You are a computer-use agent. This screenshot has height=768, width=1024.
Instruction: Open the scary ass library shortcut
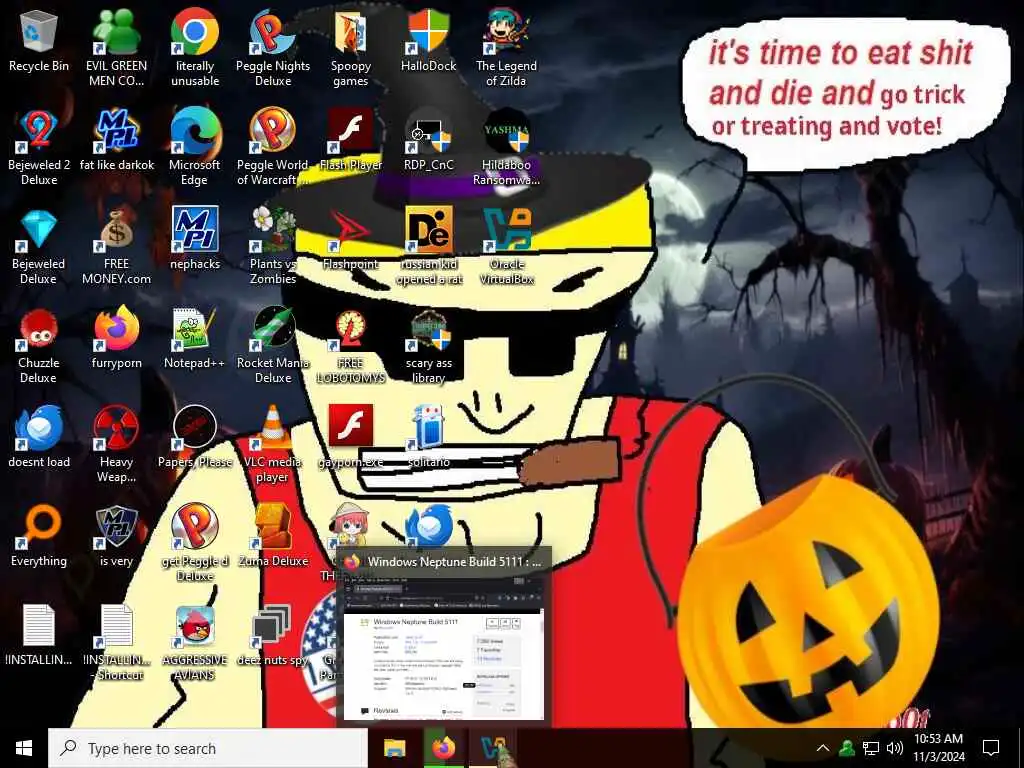[x=428, y=330]
